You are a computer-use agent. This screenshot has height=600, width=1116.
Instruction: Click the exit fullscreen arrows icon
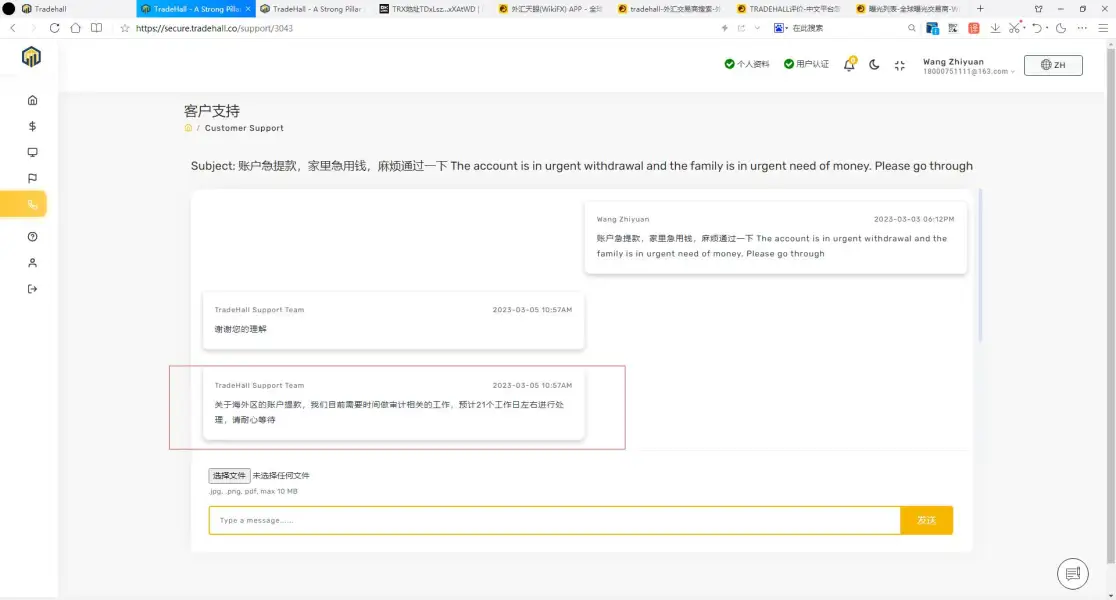pos(900,65)
